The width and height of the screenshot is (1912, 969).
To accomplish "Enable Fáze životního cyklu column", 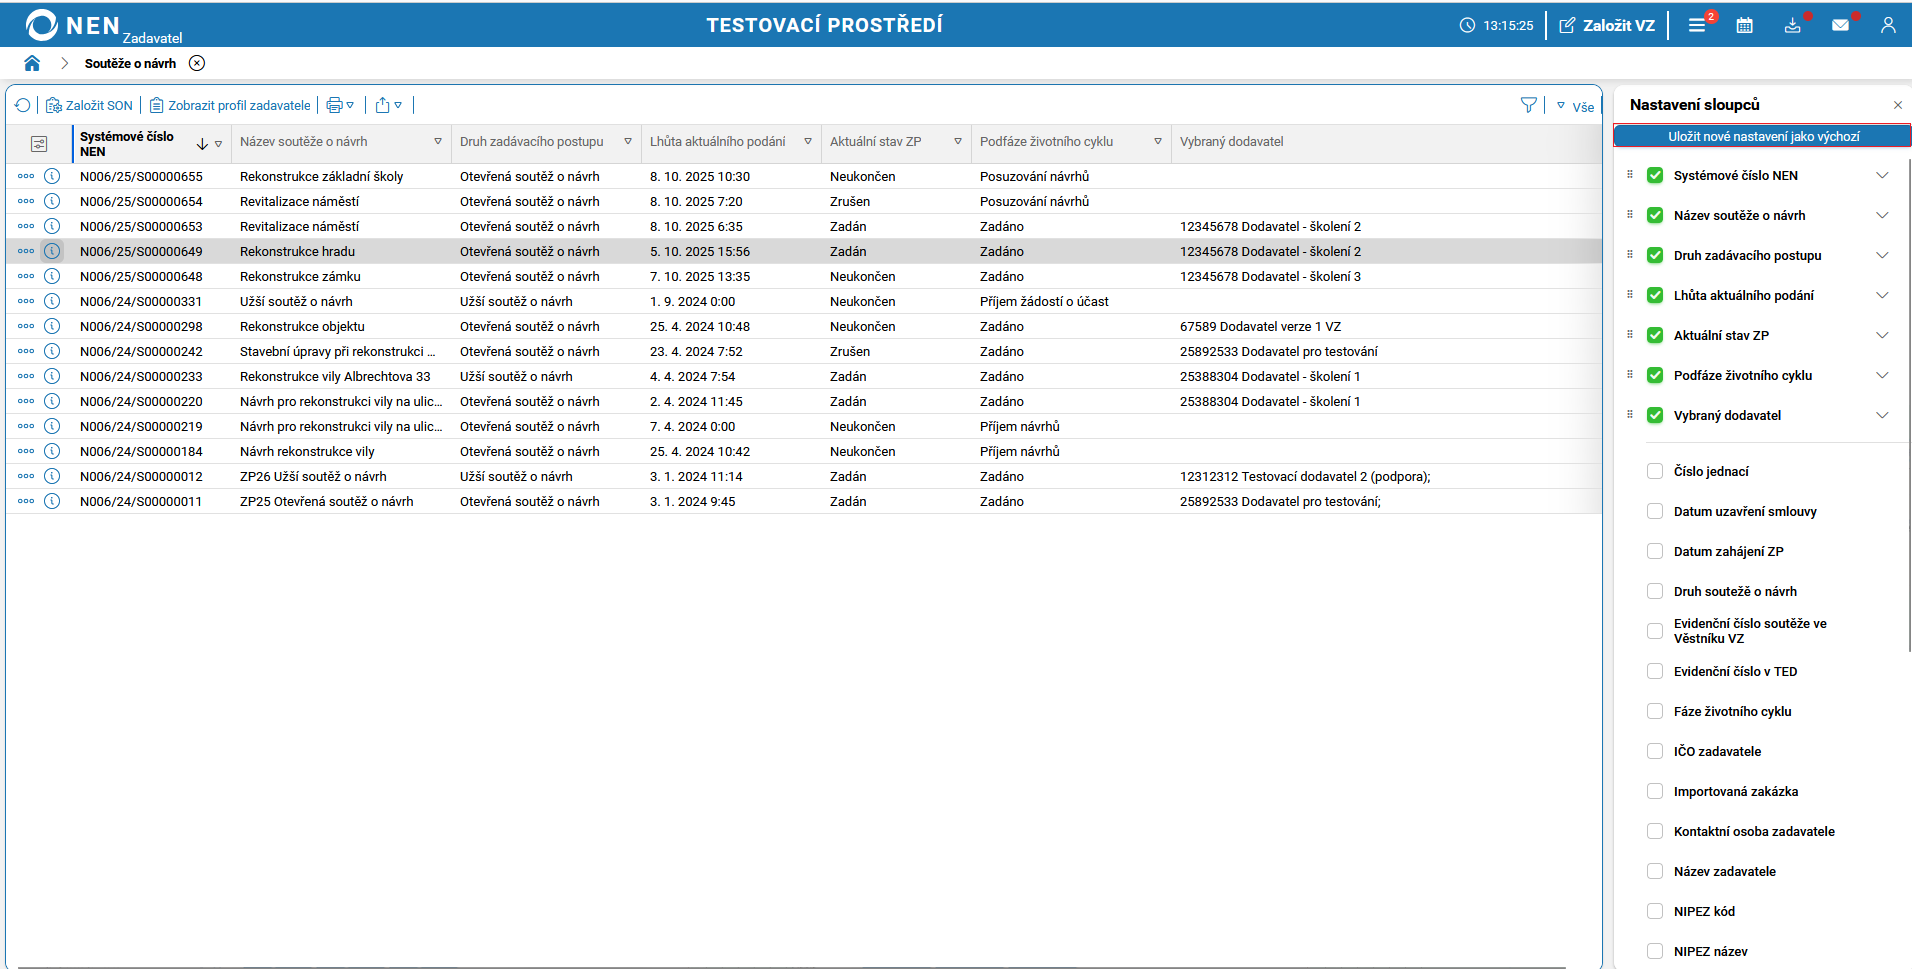I will pyautogui.click(x=1655, y=711).
